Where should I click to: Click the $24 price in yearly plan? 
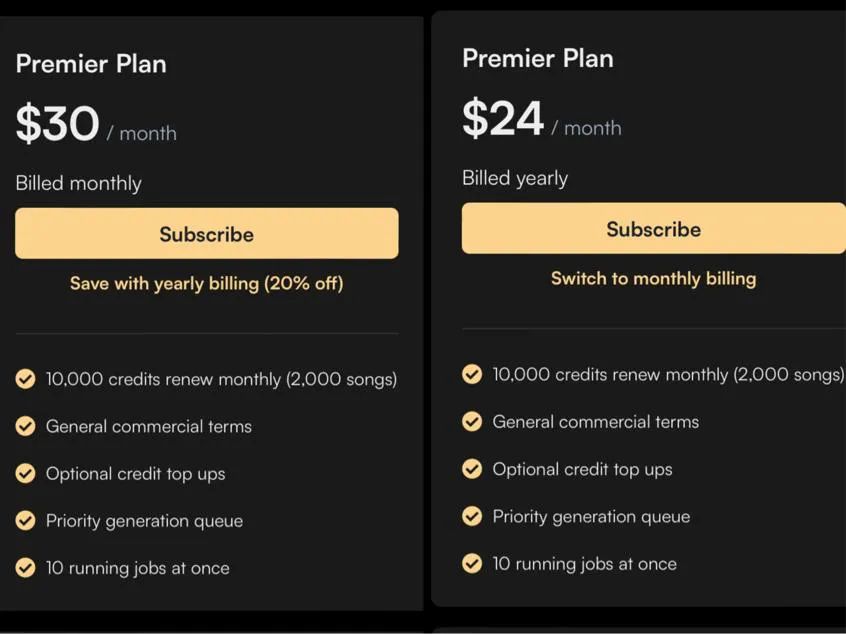[x=503, y=120]
